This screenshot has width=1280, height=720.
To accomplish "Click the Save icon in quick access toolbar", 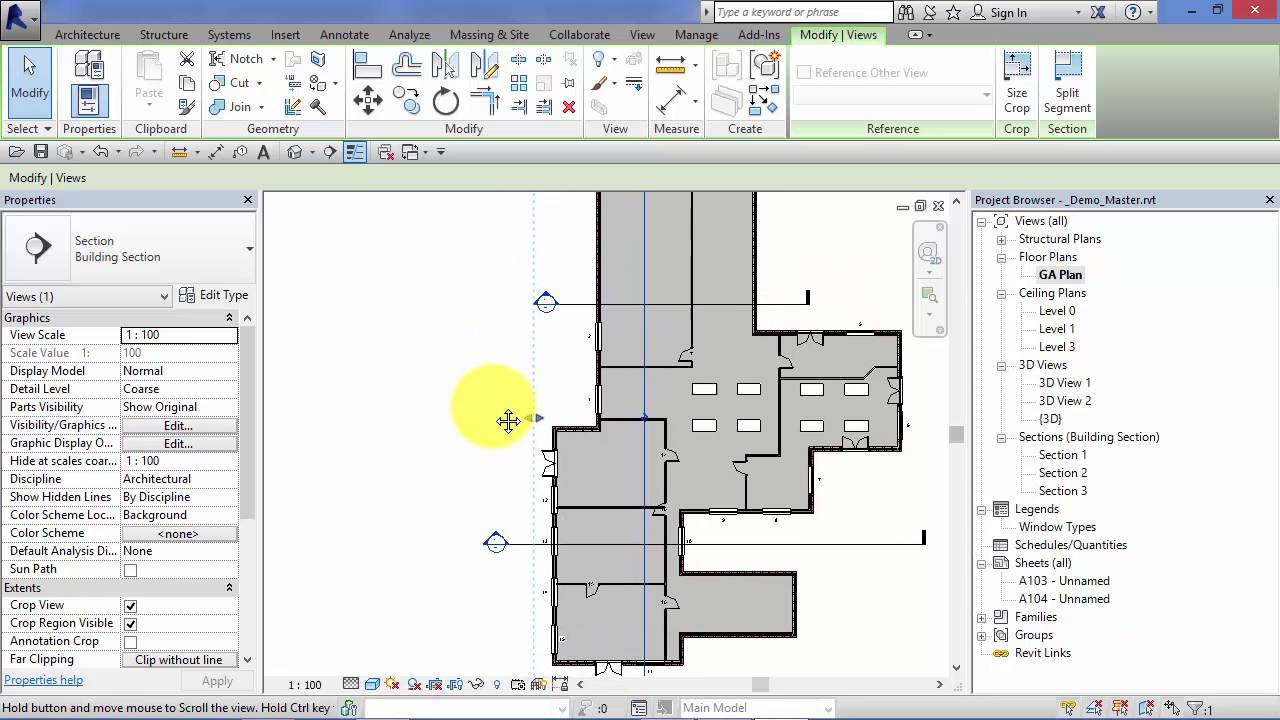I will 41,152.
